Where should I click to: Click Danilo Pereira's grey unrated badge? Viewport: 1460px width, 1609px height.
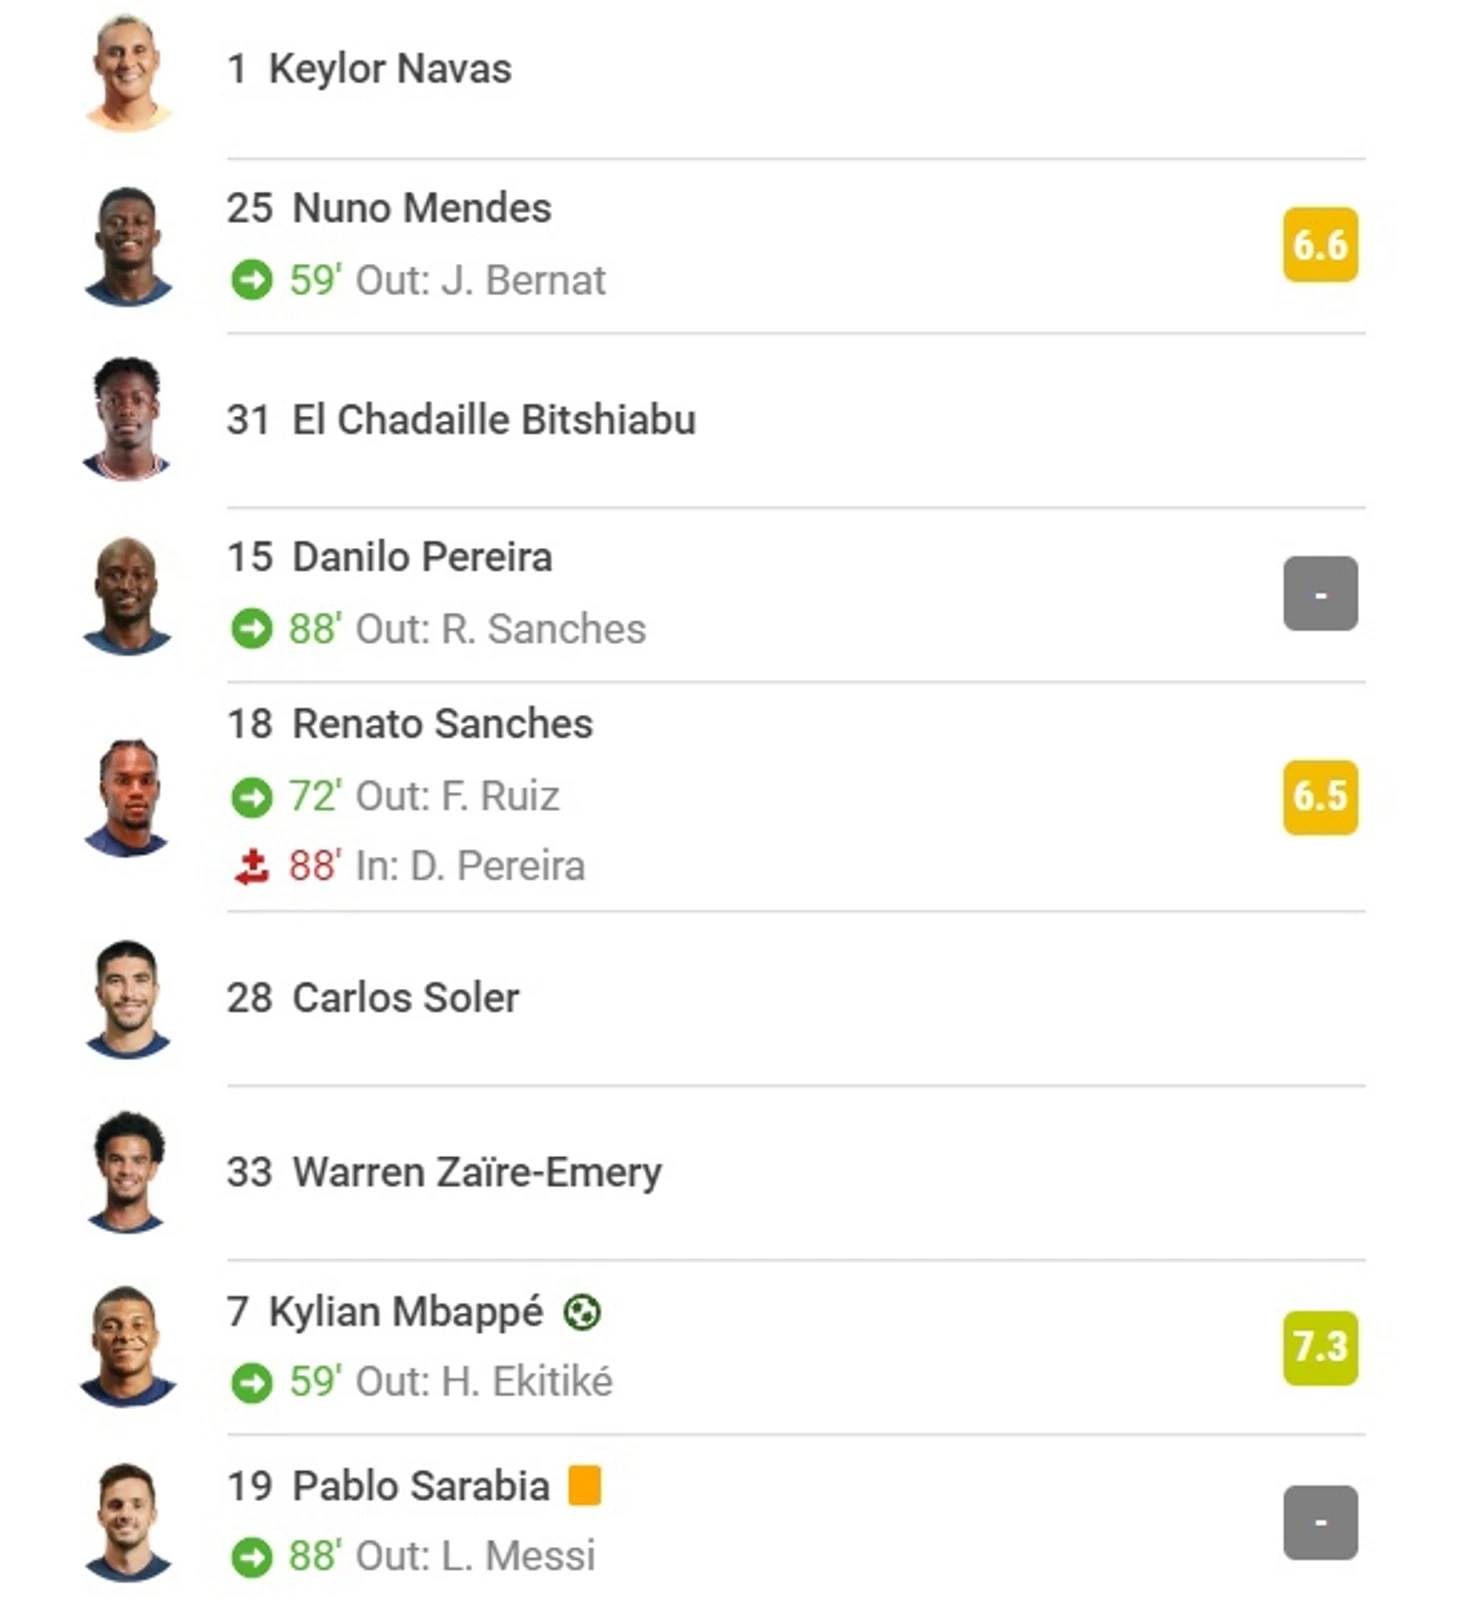(x=1320, y=594)
